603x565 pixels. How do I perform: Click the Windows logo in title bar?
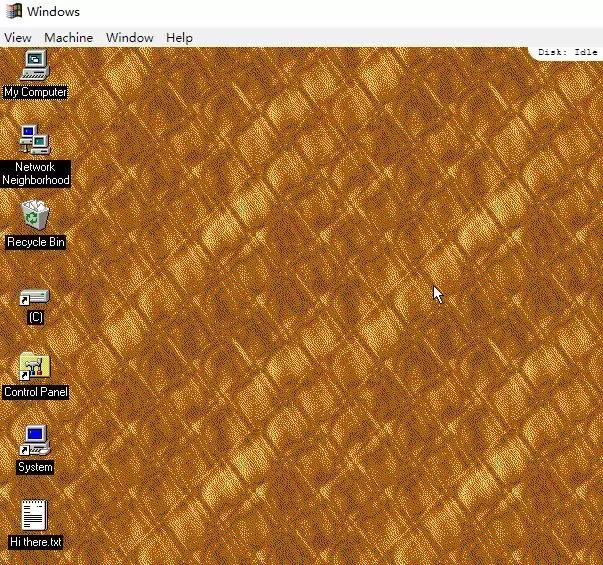(14, 11)
